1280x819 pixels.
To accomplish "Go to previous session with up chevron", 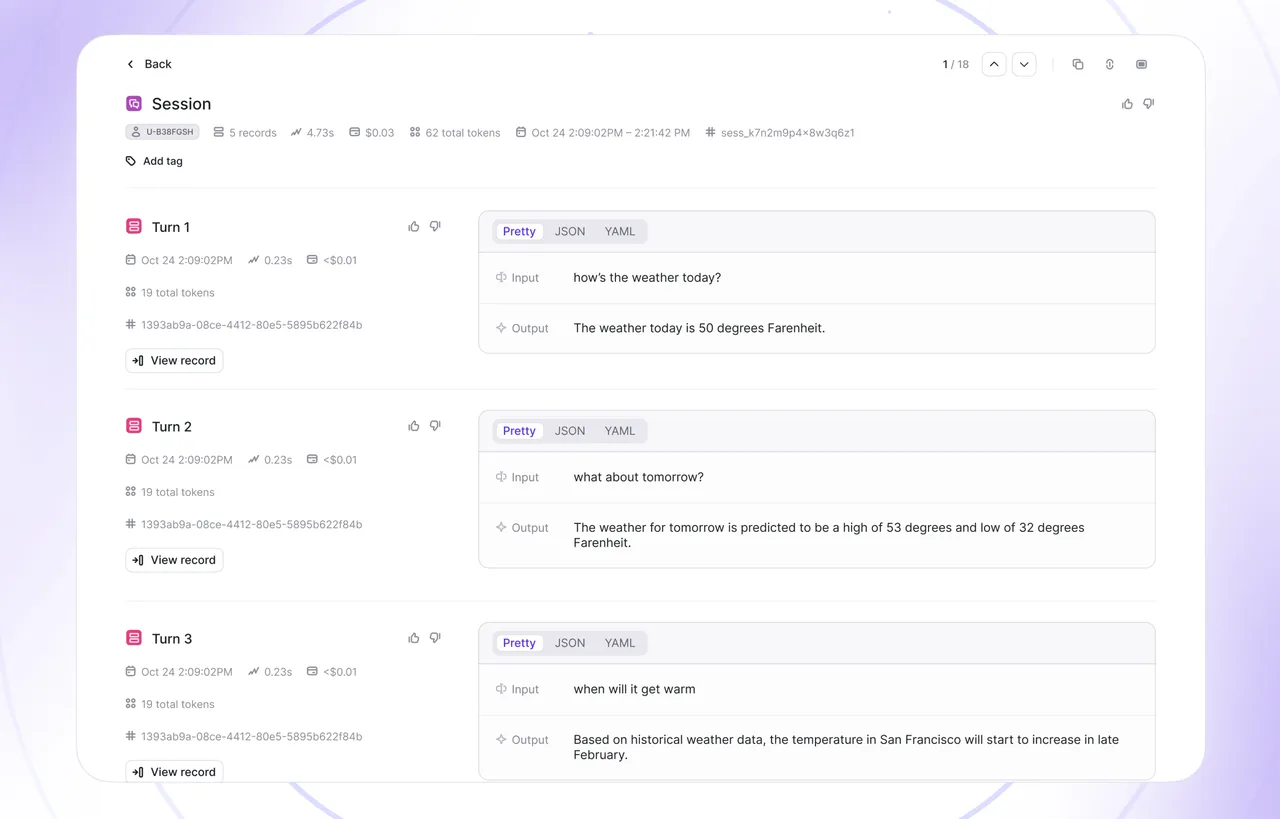I will (x=994, y=64).
